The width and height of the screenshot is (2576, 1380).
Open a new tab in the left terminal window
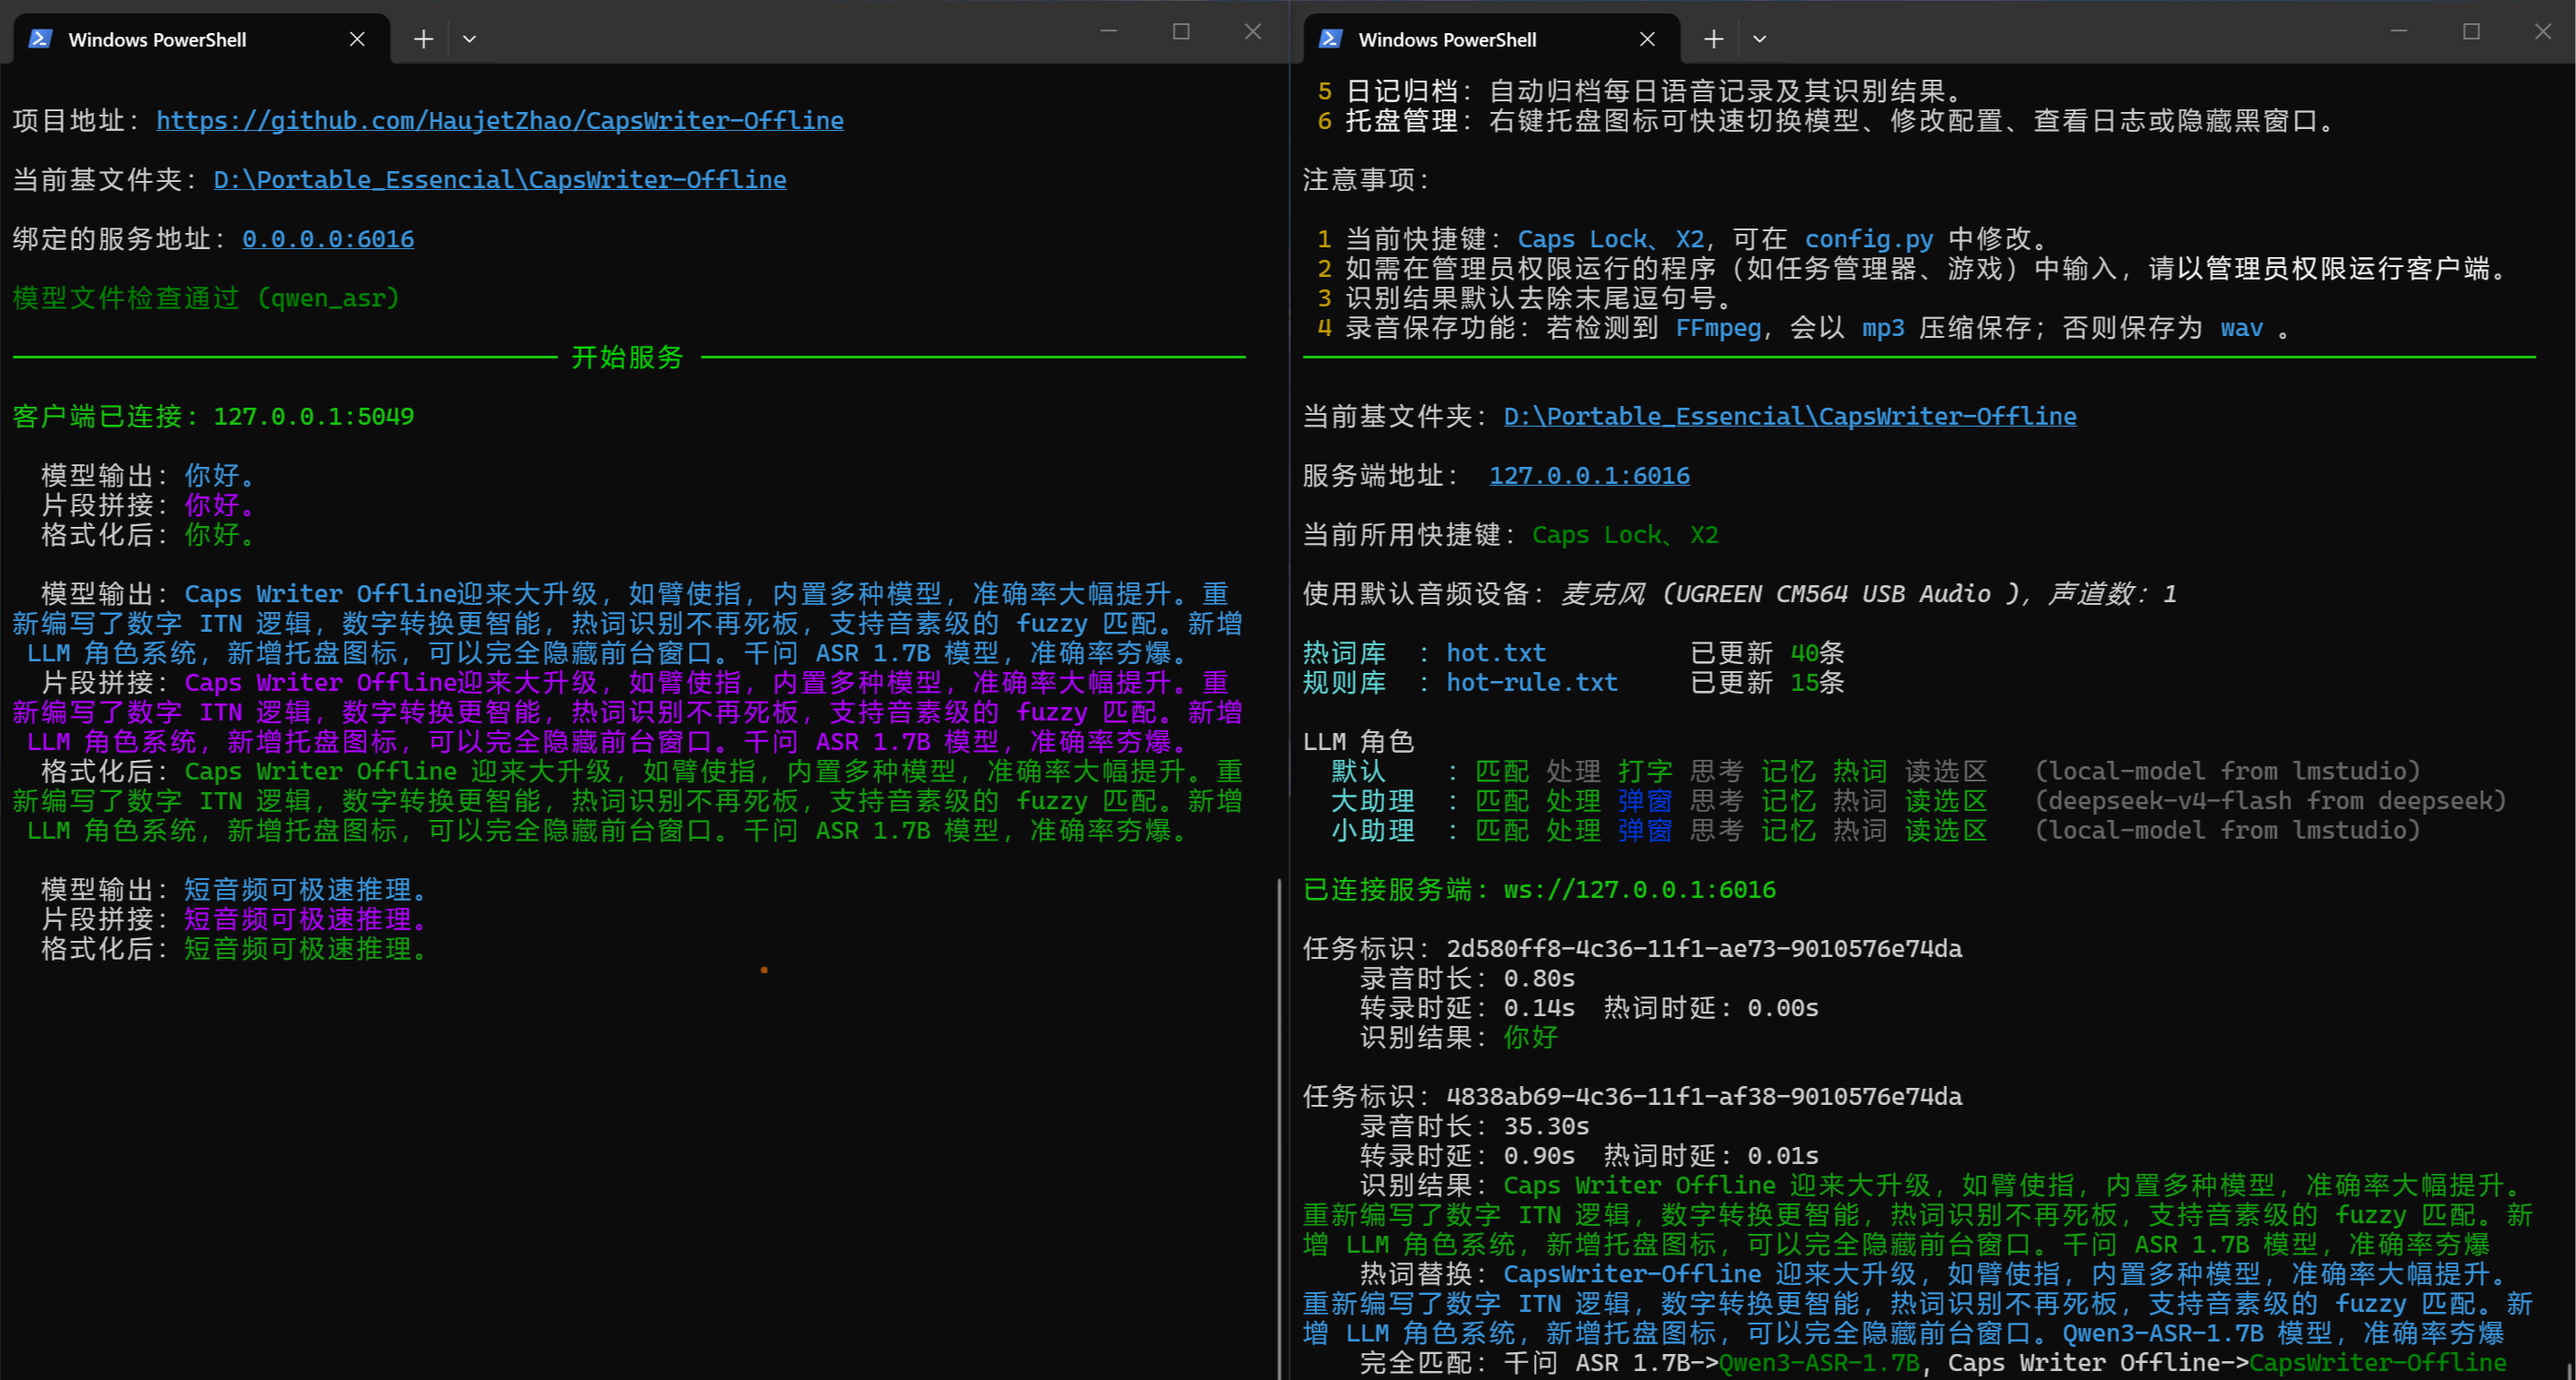[424, 39]
